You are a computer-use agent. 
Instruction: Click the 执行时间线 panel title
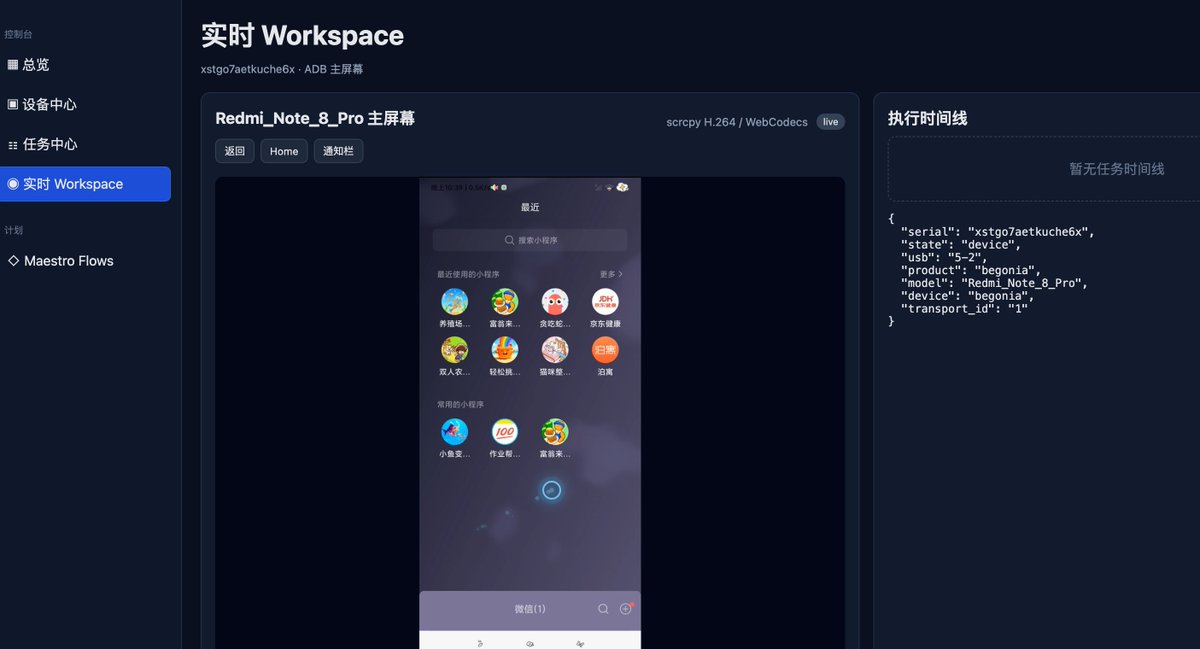927,118
